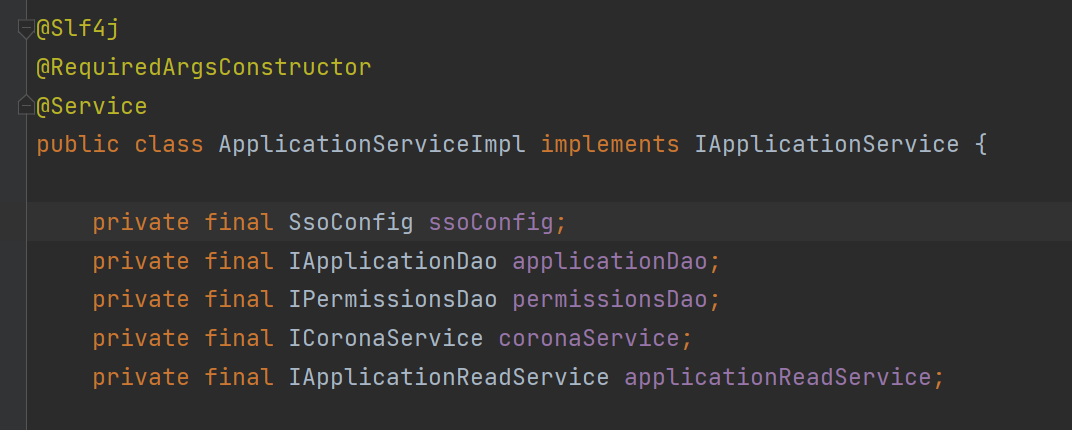Click the fold marker beside @Service
1072x430 pixels.
(x=26, y=106)
